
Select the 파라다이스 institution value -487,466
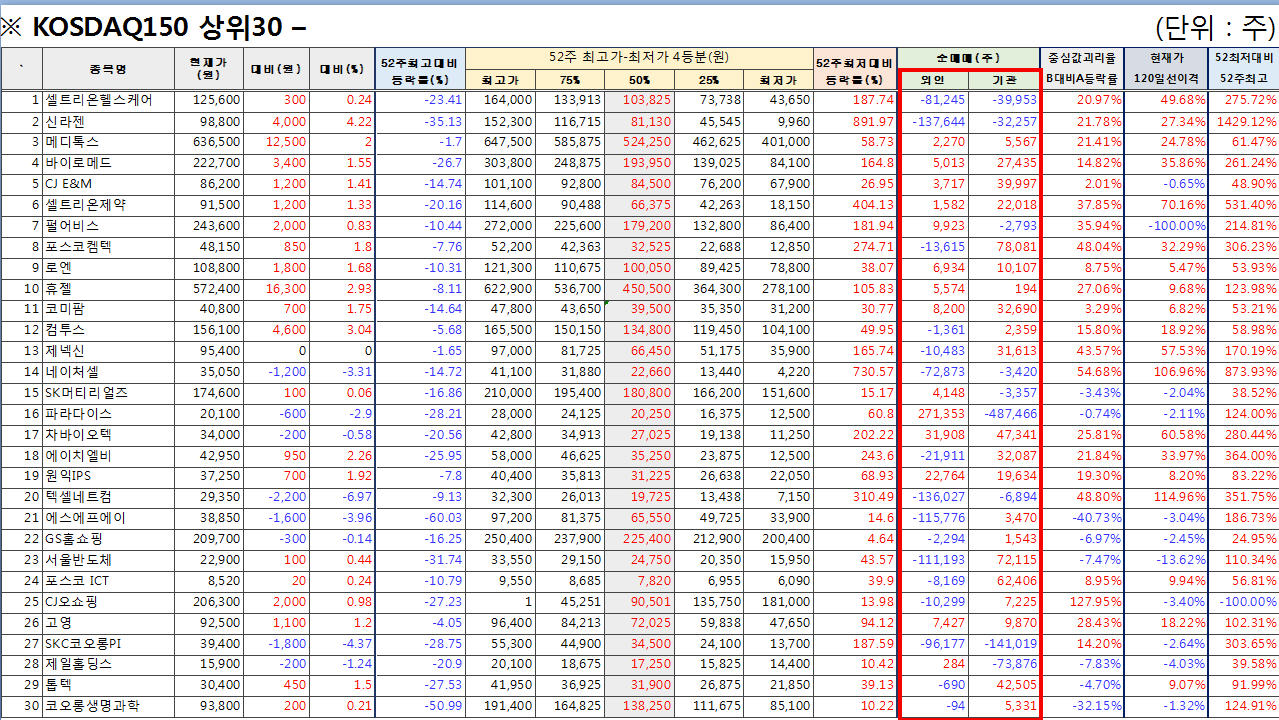(x=1005, y=413)
